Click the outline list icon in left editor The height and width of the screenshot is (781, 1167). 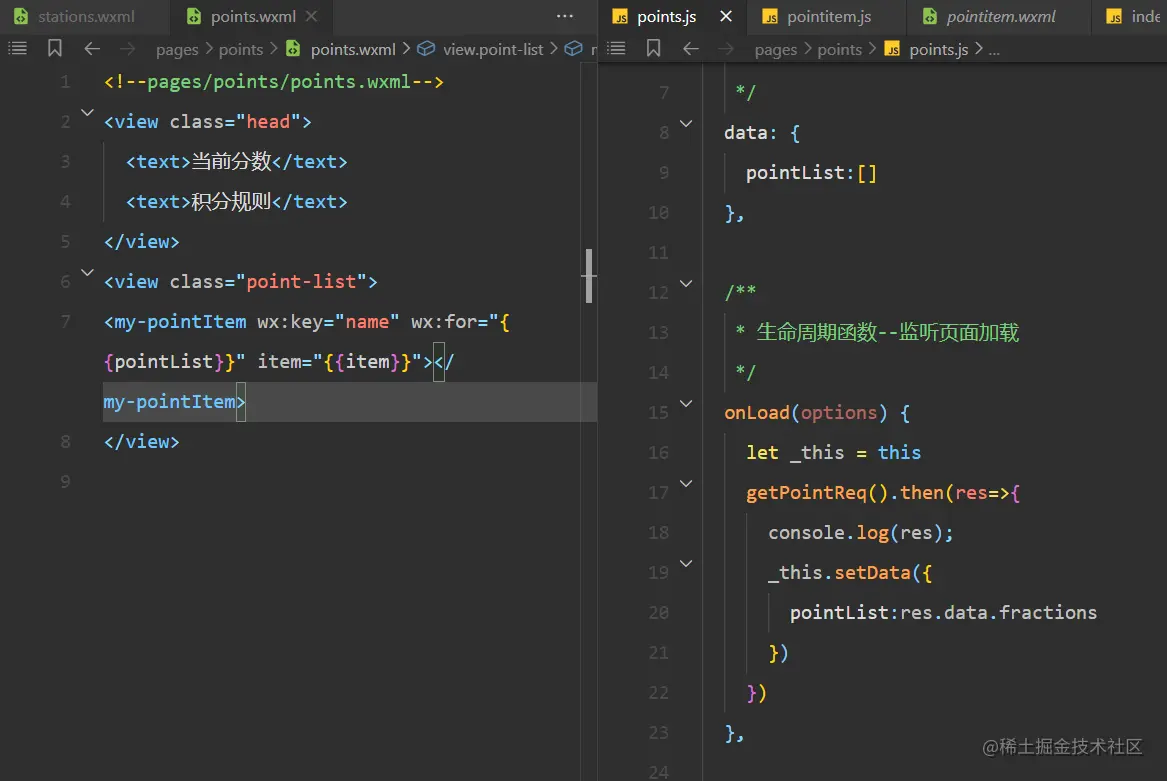coord(17,48)
